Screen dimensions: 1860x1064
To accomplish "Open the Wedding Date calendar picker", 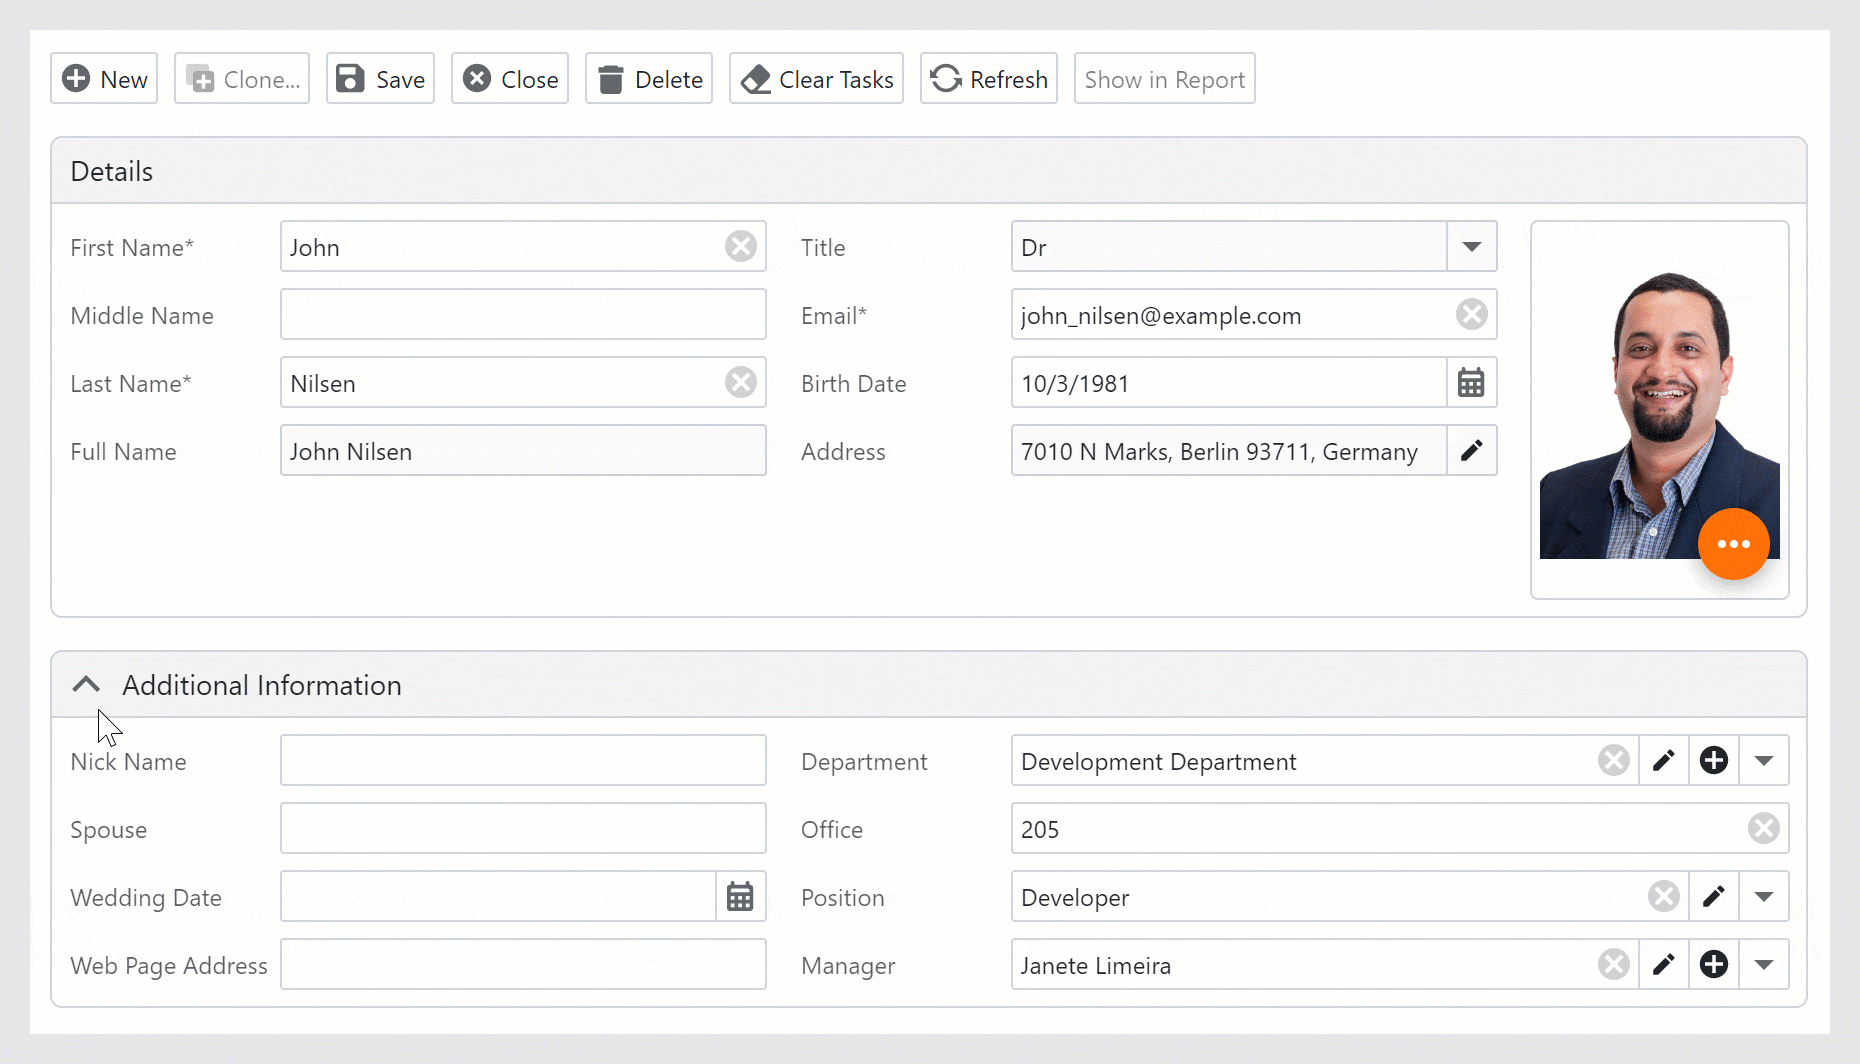I will point(741,896).
